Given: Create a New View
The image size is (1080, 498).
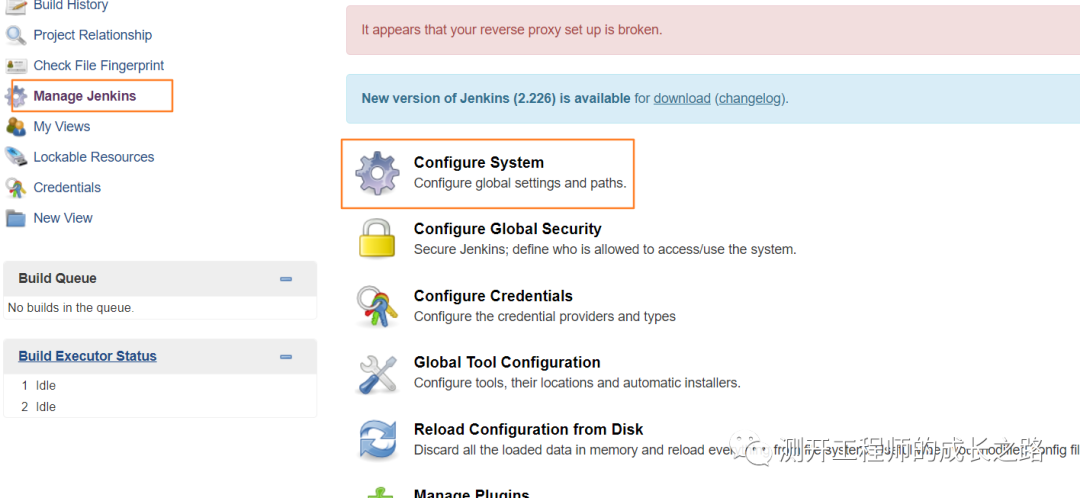Looking at the screenshot, I should (x=63, y=218).
